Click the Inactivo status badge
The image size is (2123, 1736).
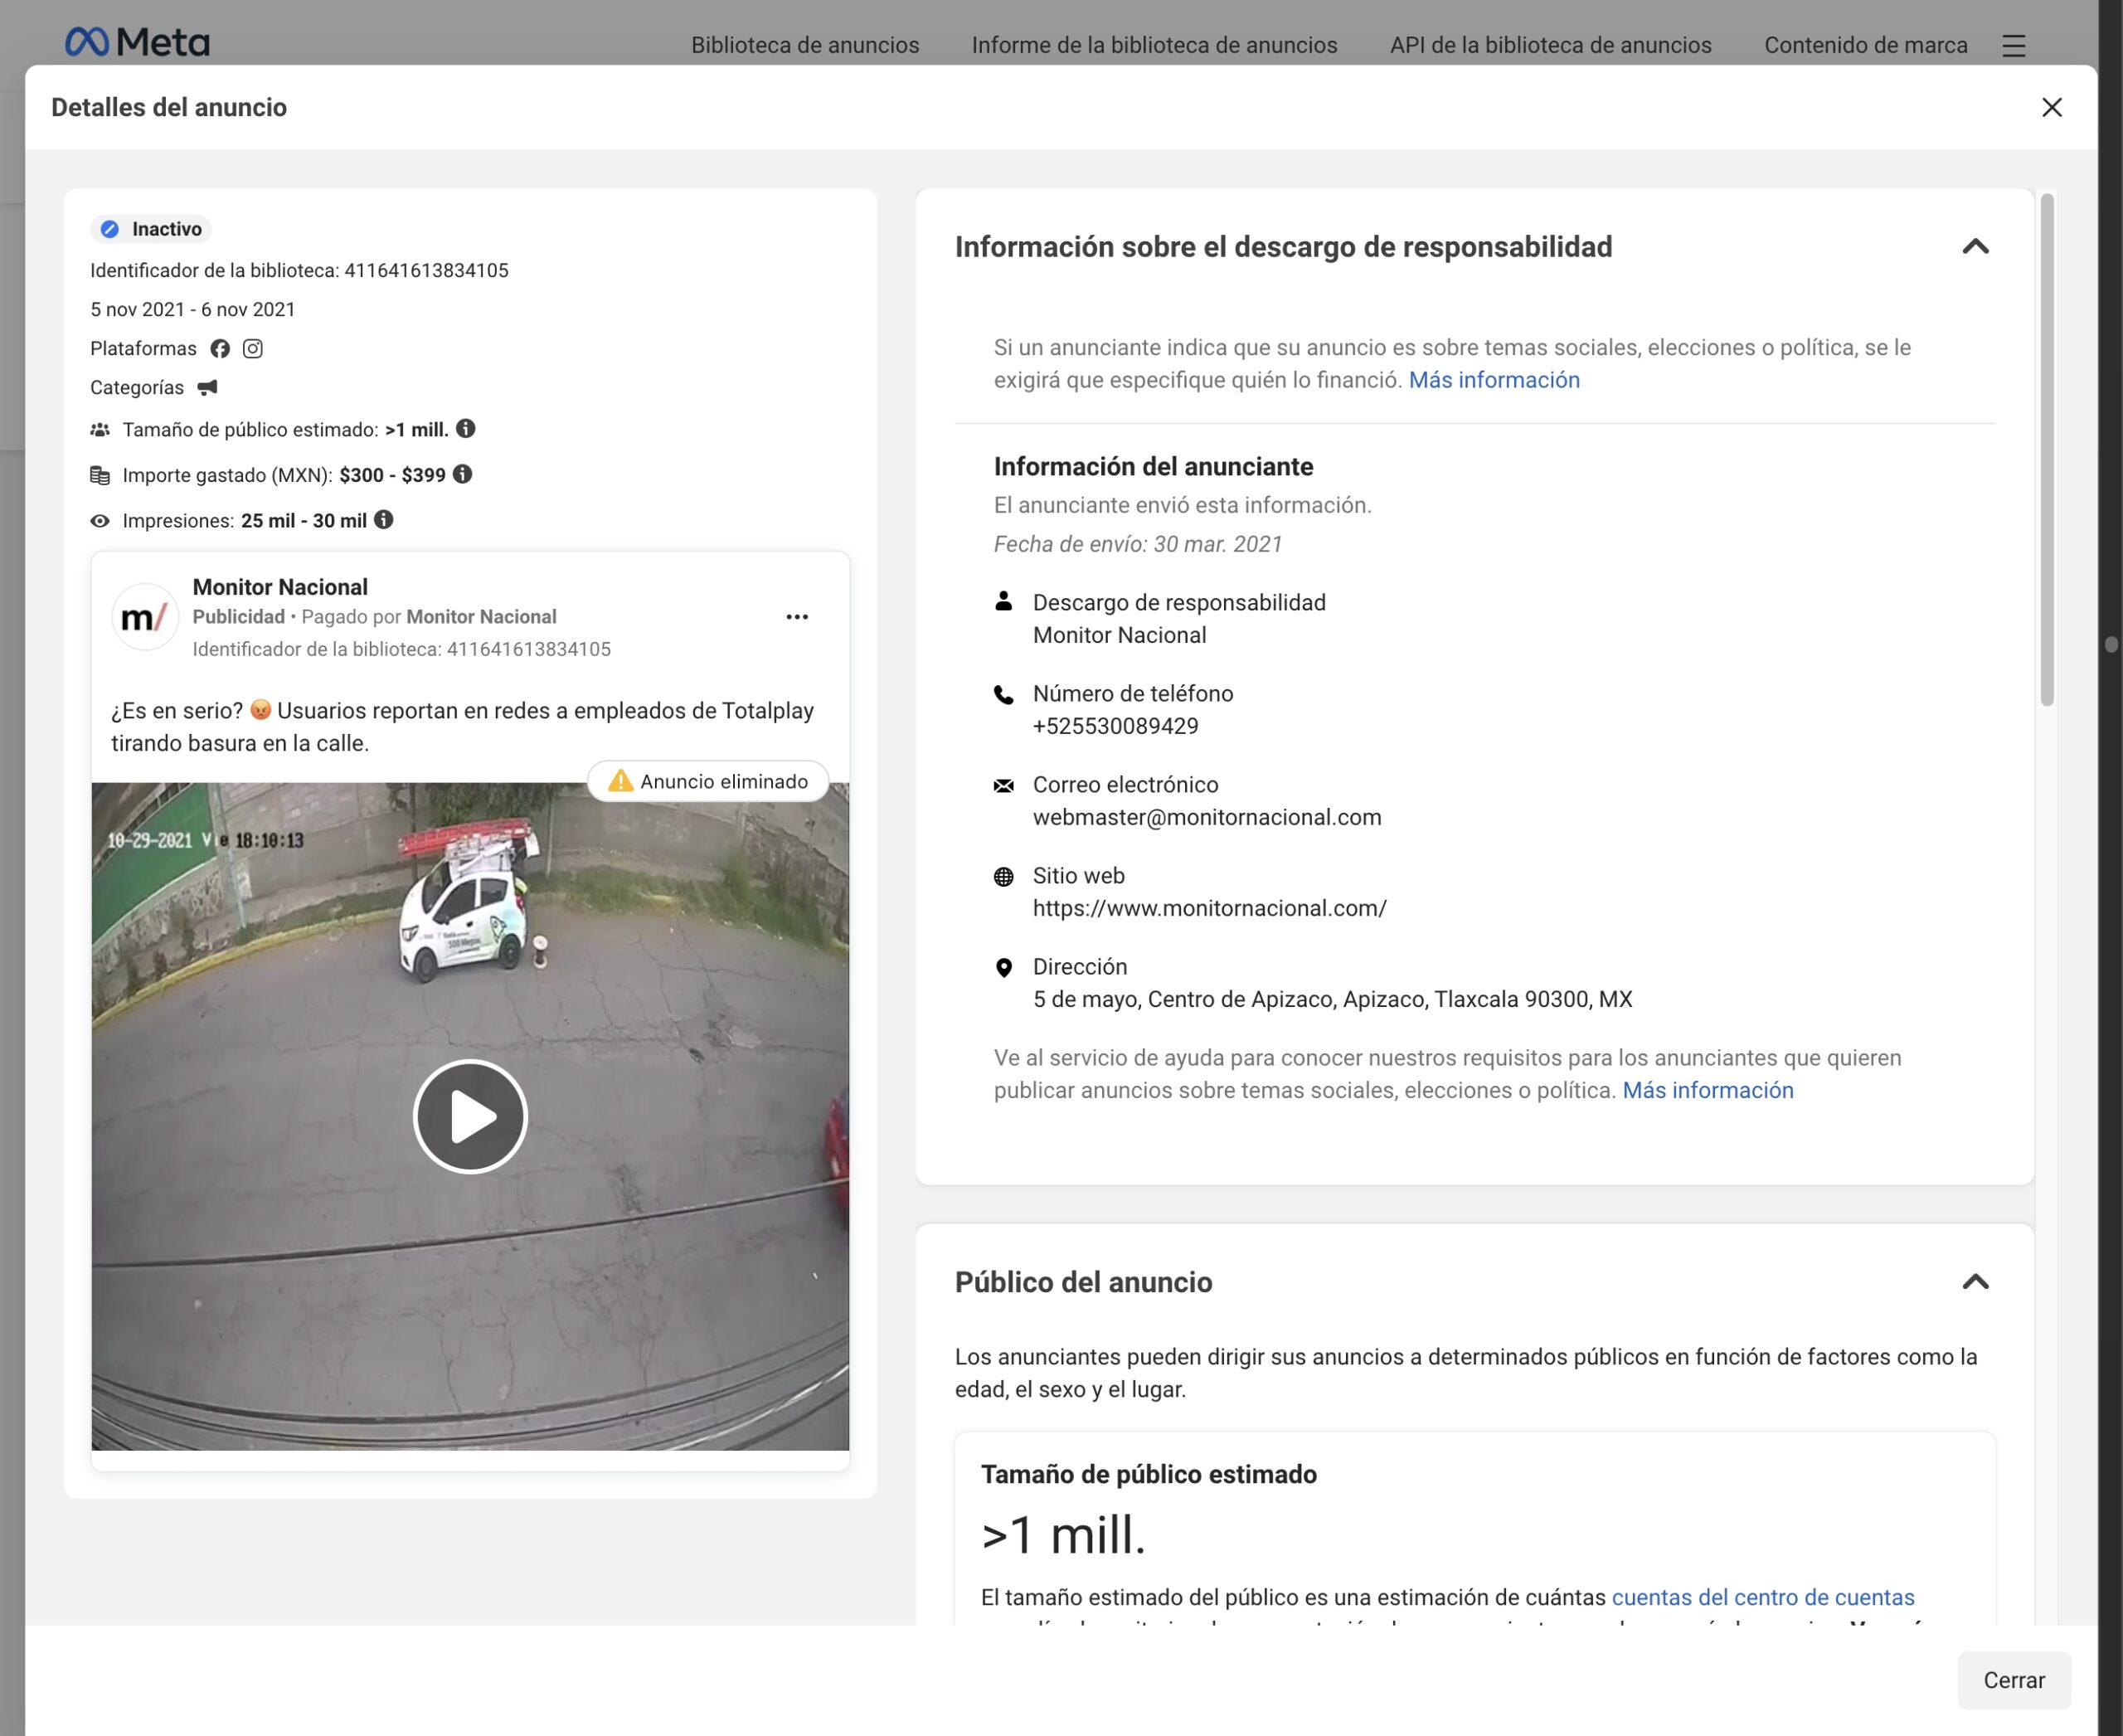point(152,229)
